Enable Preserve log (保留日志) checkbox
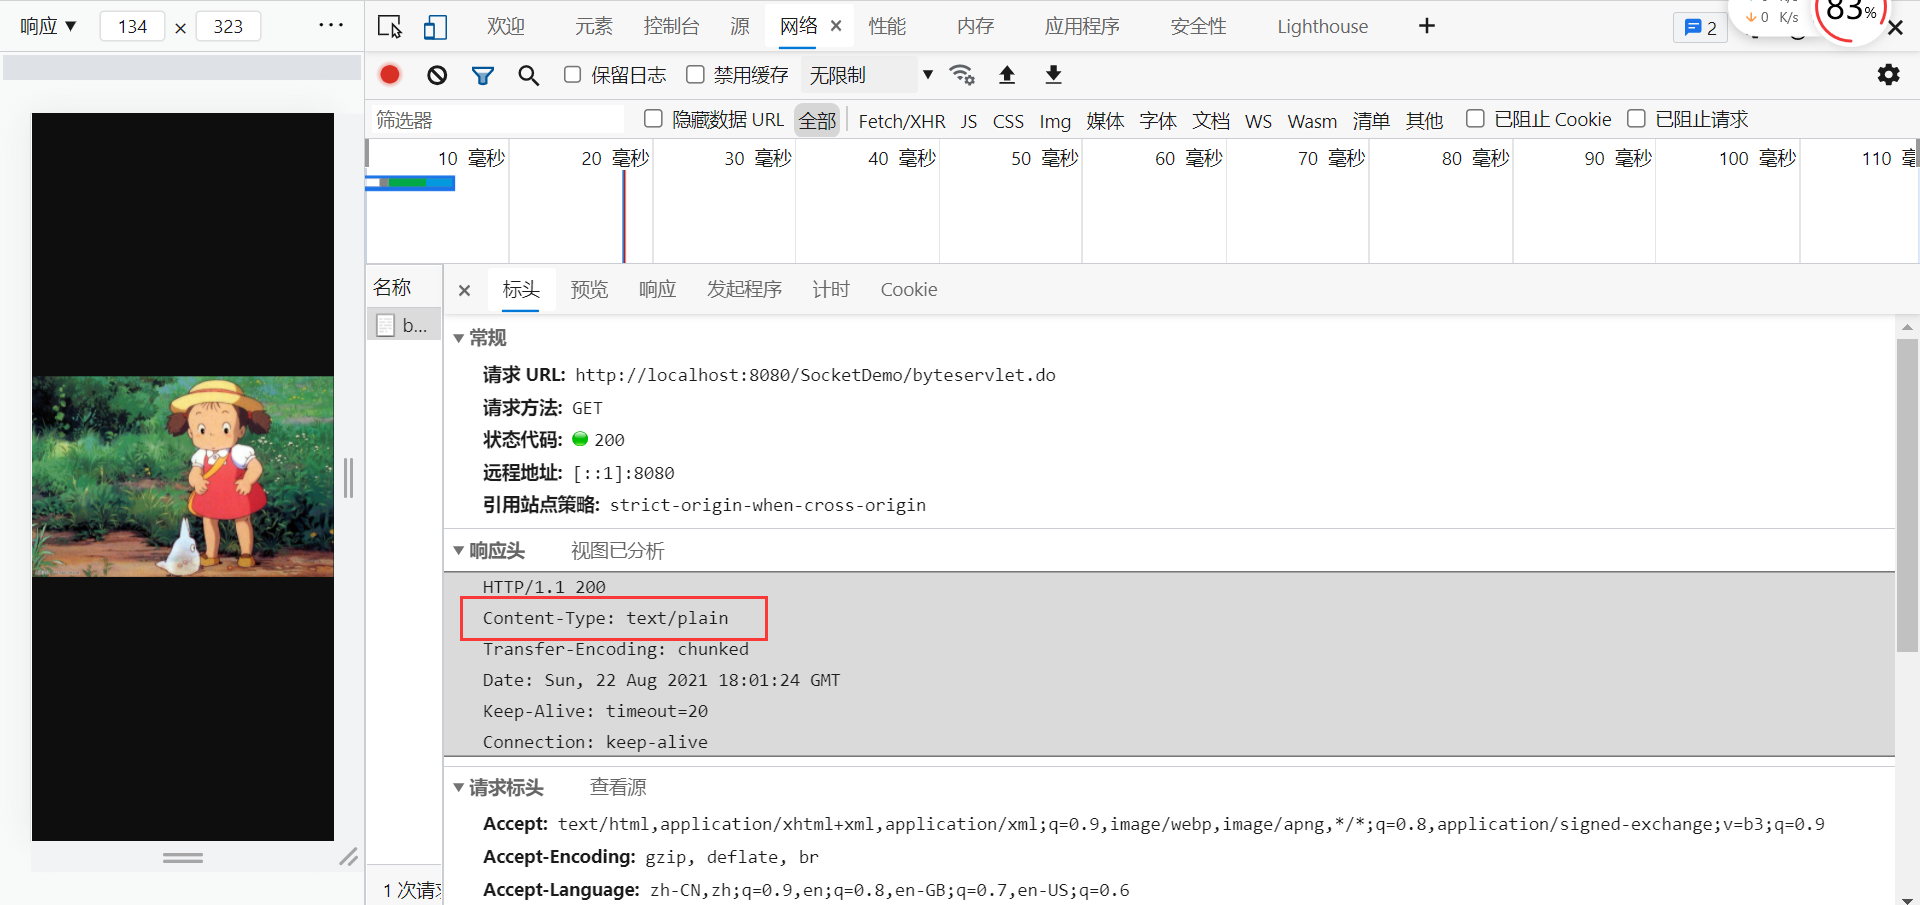Viewport: 1920px width, 905px height. click(572, 75)
